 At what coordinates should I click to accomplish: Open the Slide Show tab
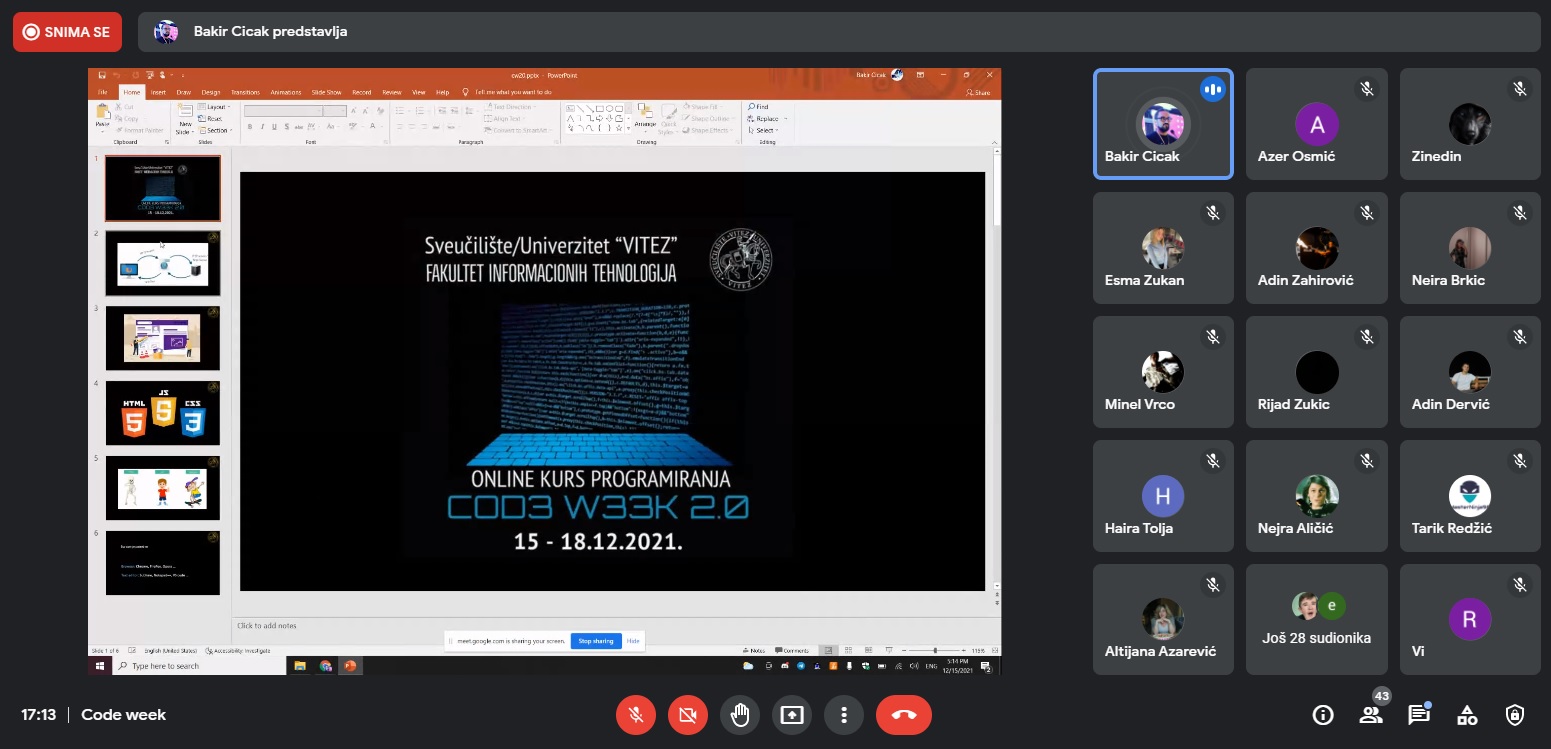(326, 92)
